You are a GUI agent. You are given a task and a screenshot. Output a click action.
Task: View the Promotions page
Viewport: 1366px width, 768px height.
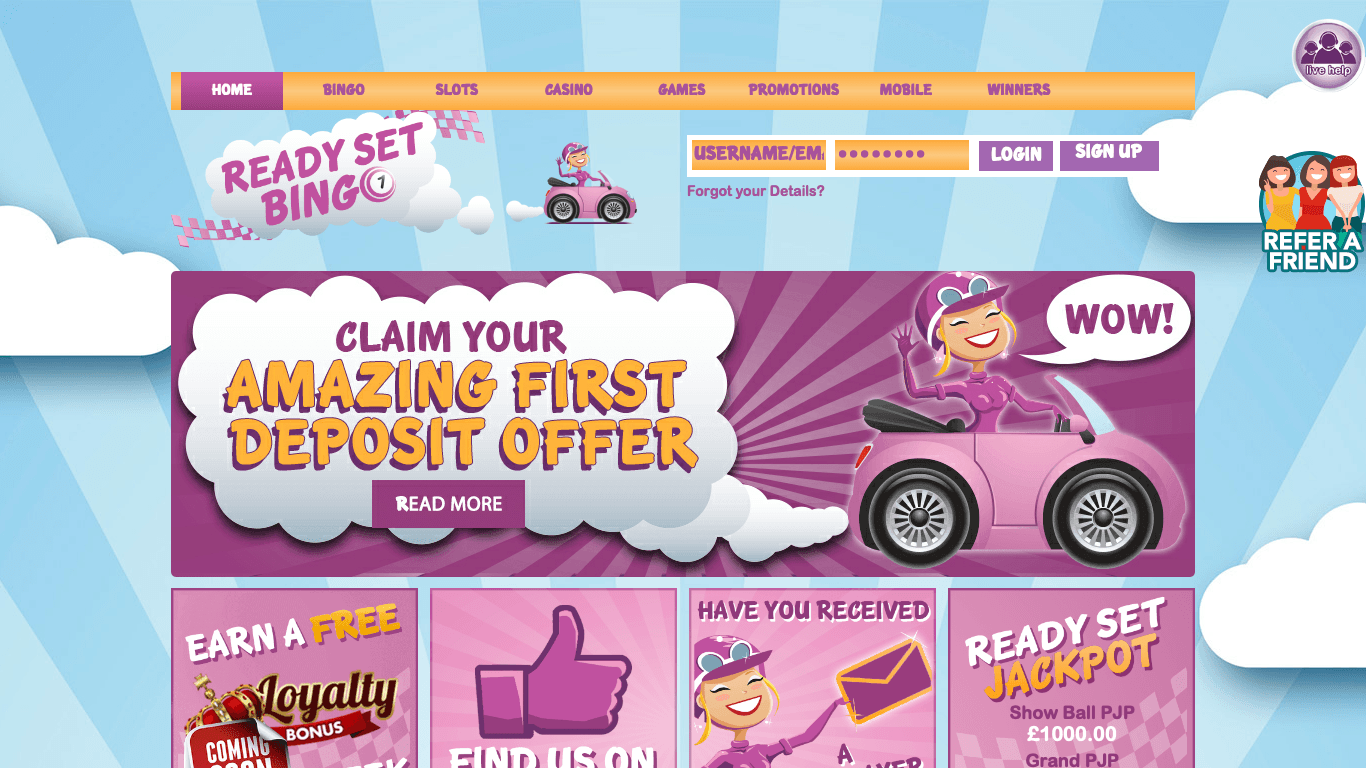(794, 90)
